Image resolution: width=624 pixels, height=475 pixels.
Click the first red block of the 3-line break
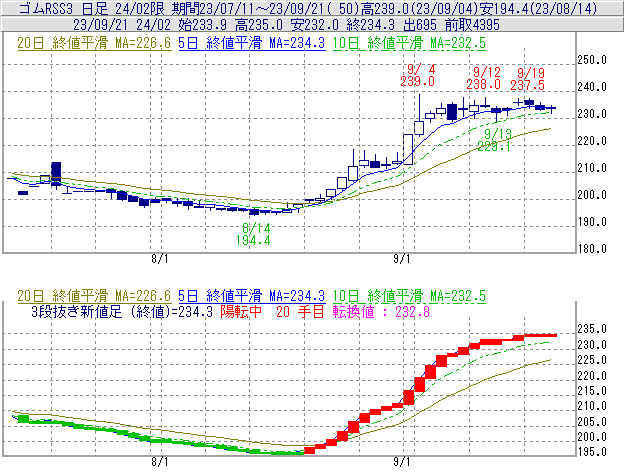[309, 450]
